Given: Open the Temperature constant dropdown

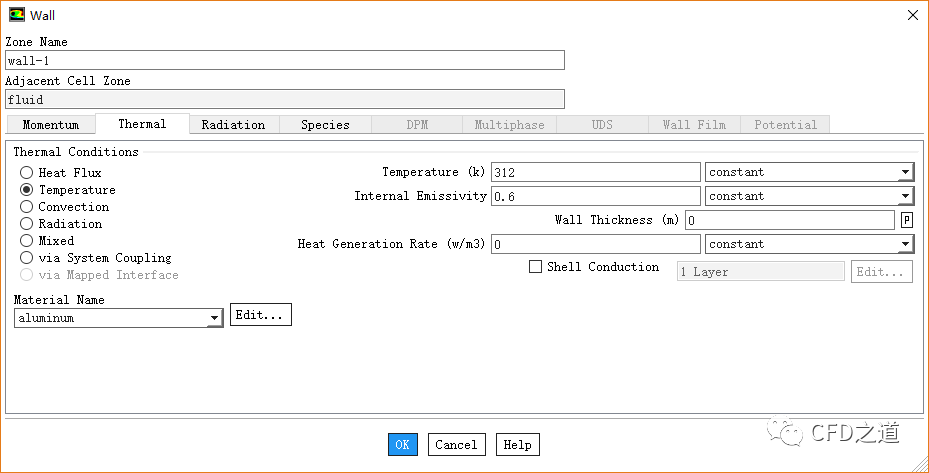Looking at the screenshot, I should coord(808,172).
